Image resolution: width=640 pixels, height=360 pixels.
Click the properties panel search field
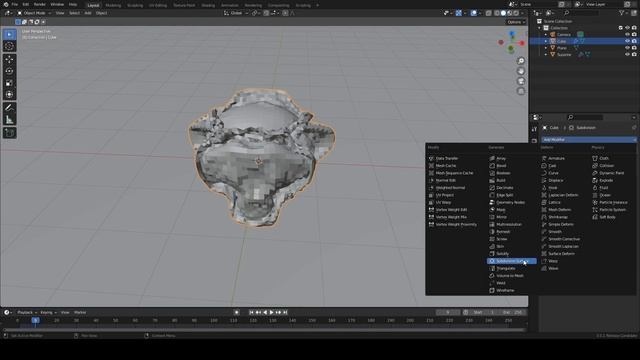point(585,118)
